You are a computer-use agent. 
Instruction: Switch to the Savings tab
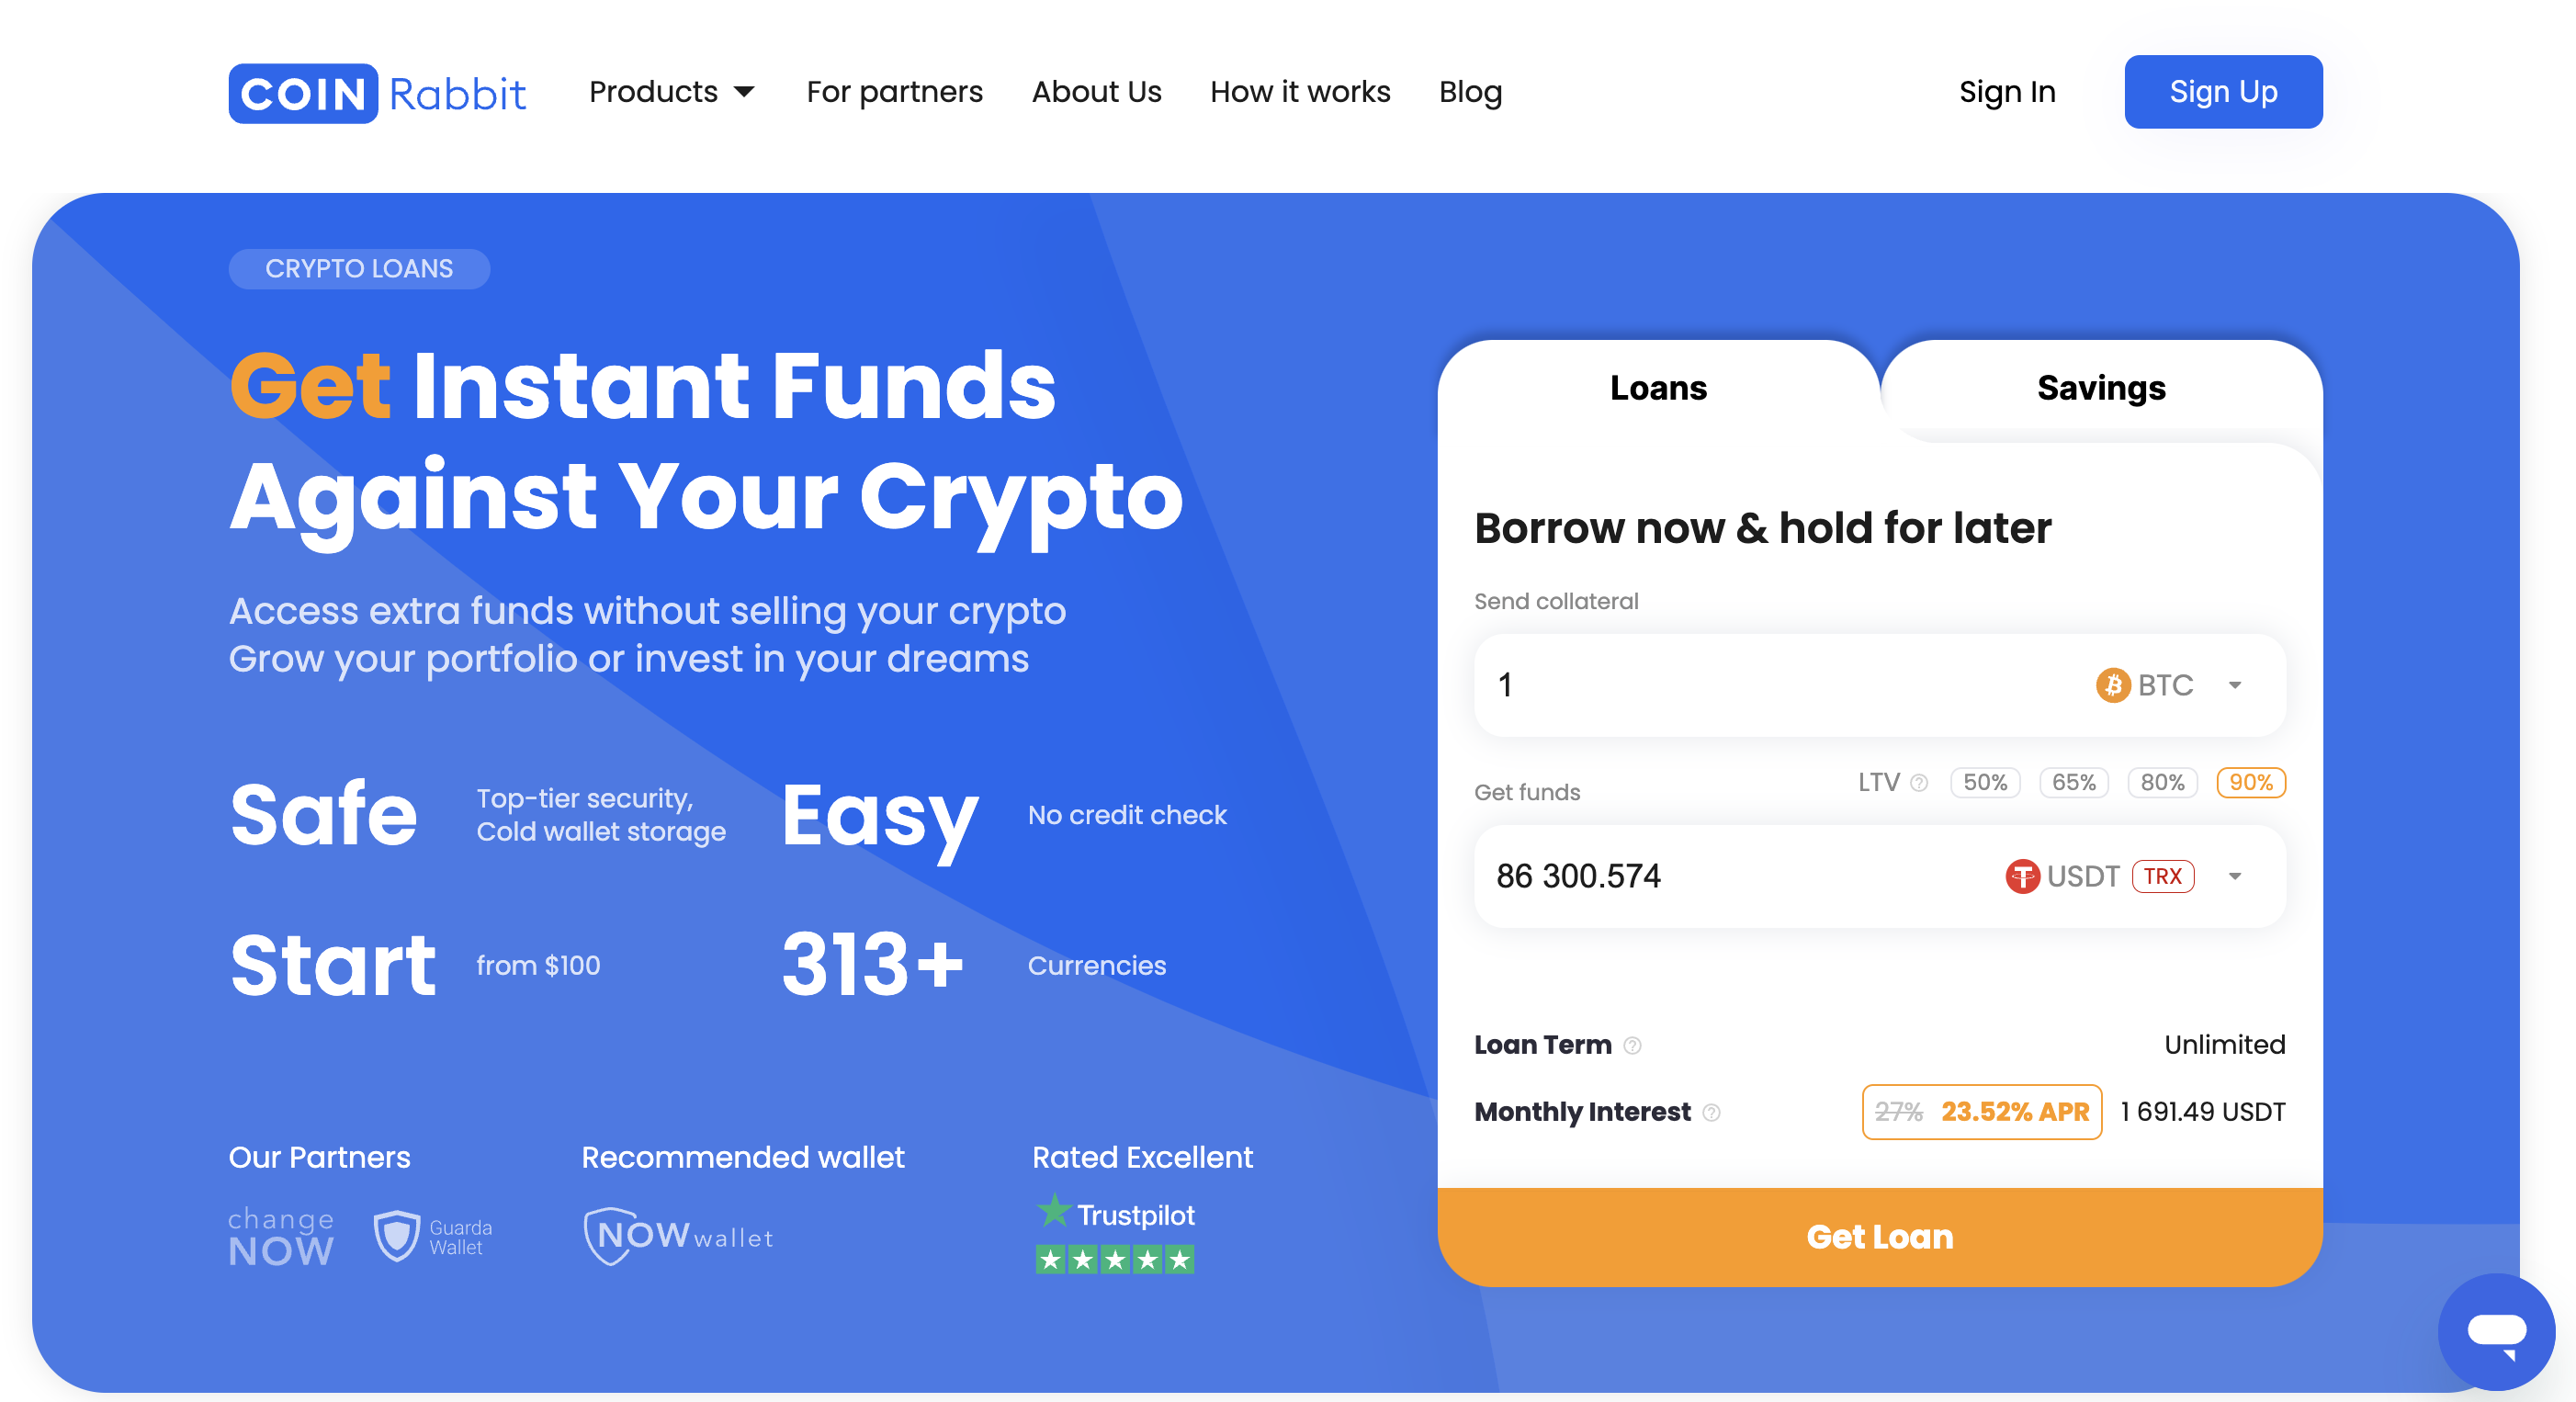2101,389
